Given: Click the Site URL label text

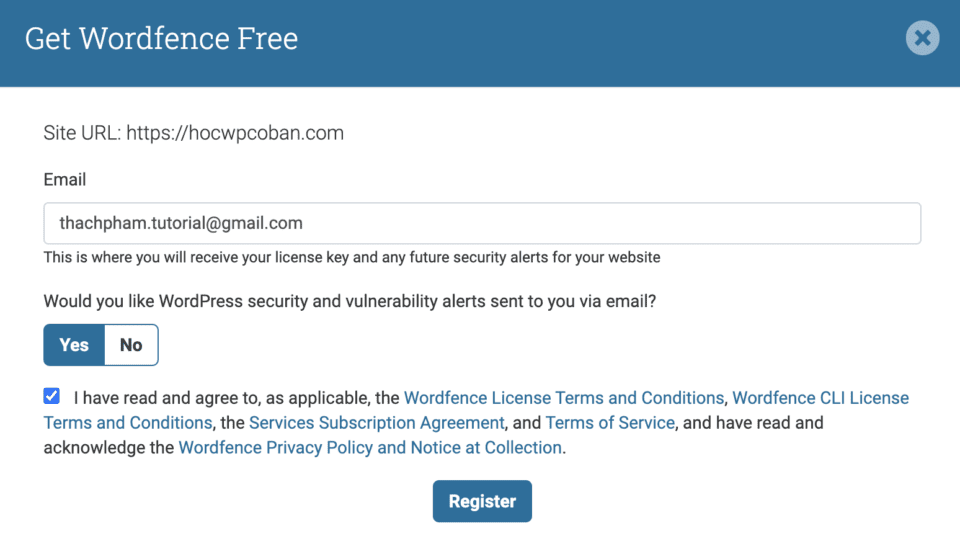Looking at the screenshot, I should tap(82, 133).
